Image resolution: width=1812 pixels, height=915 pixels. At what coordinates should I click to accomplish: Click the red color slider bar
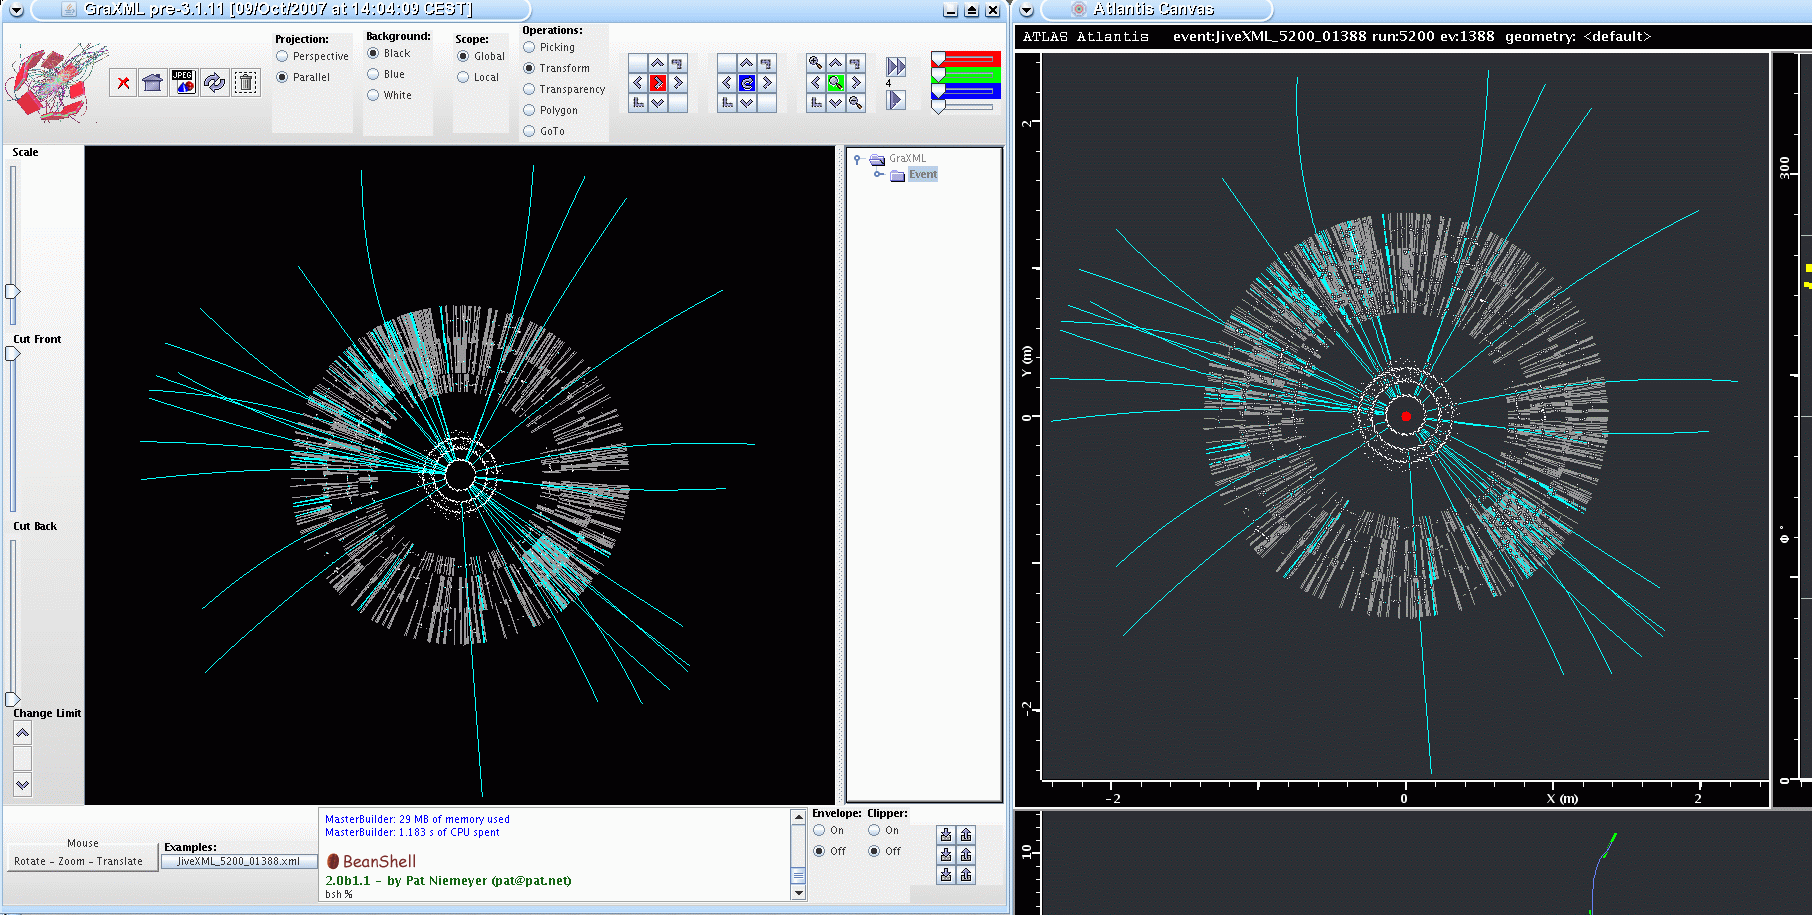pos(966,59)
